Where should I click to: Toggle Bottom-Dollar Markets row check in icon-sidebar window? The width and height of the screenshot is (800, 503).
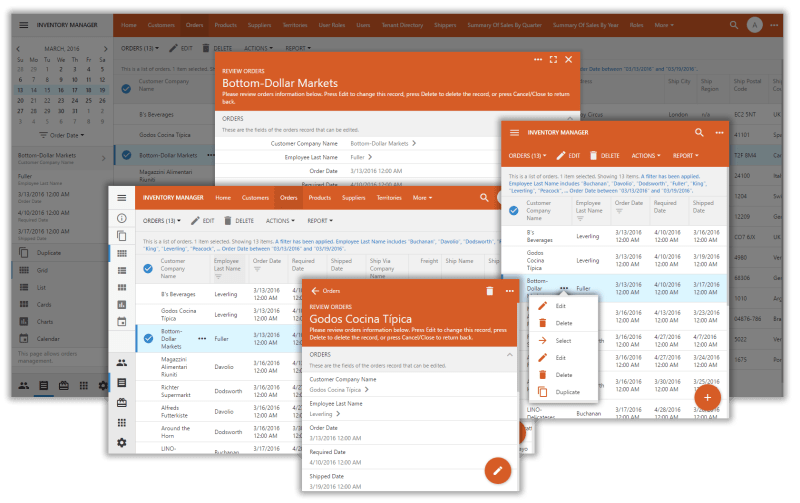(x=148, y=339)
